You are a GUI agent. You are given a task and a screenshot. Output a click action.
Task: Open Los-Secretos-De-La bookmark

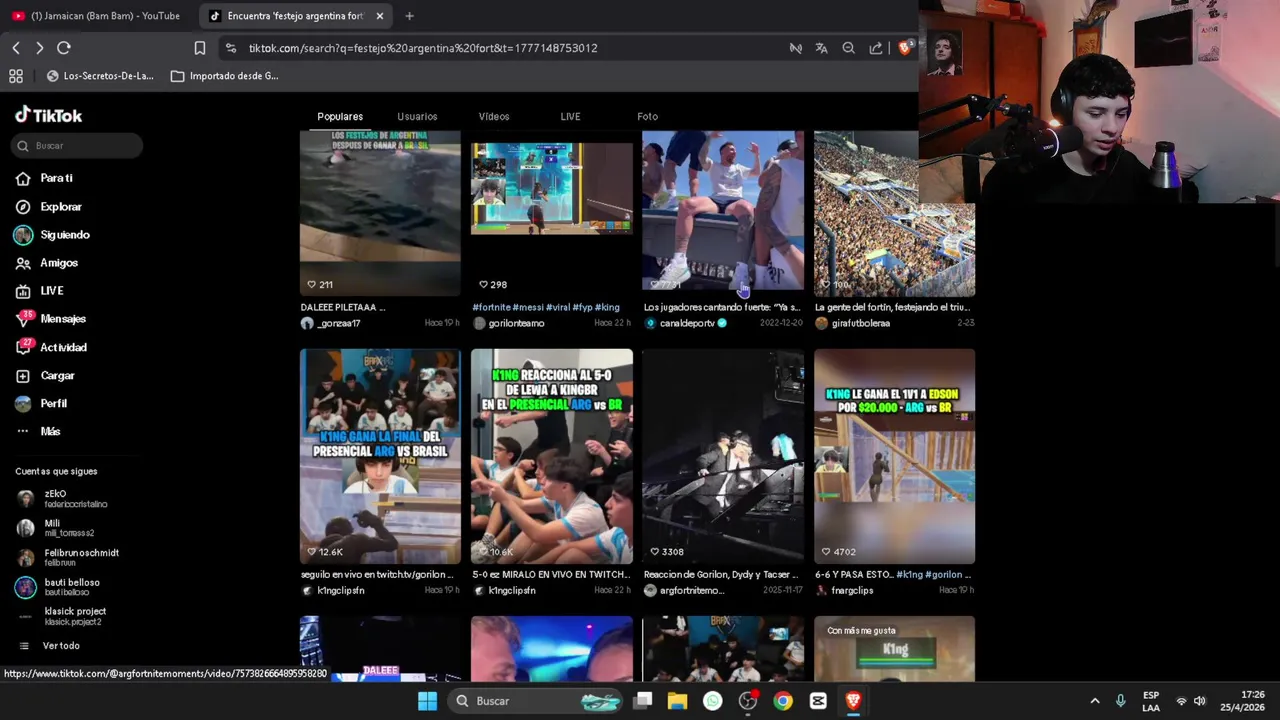100,76
